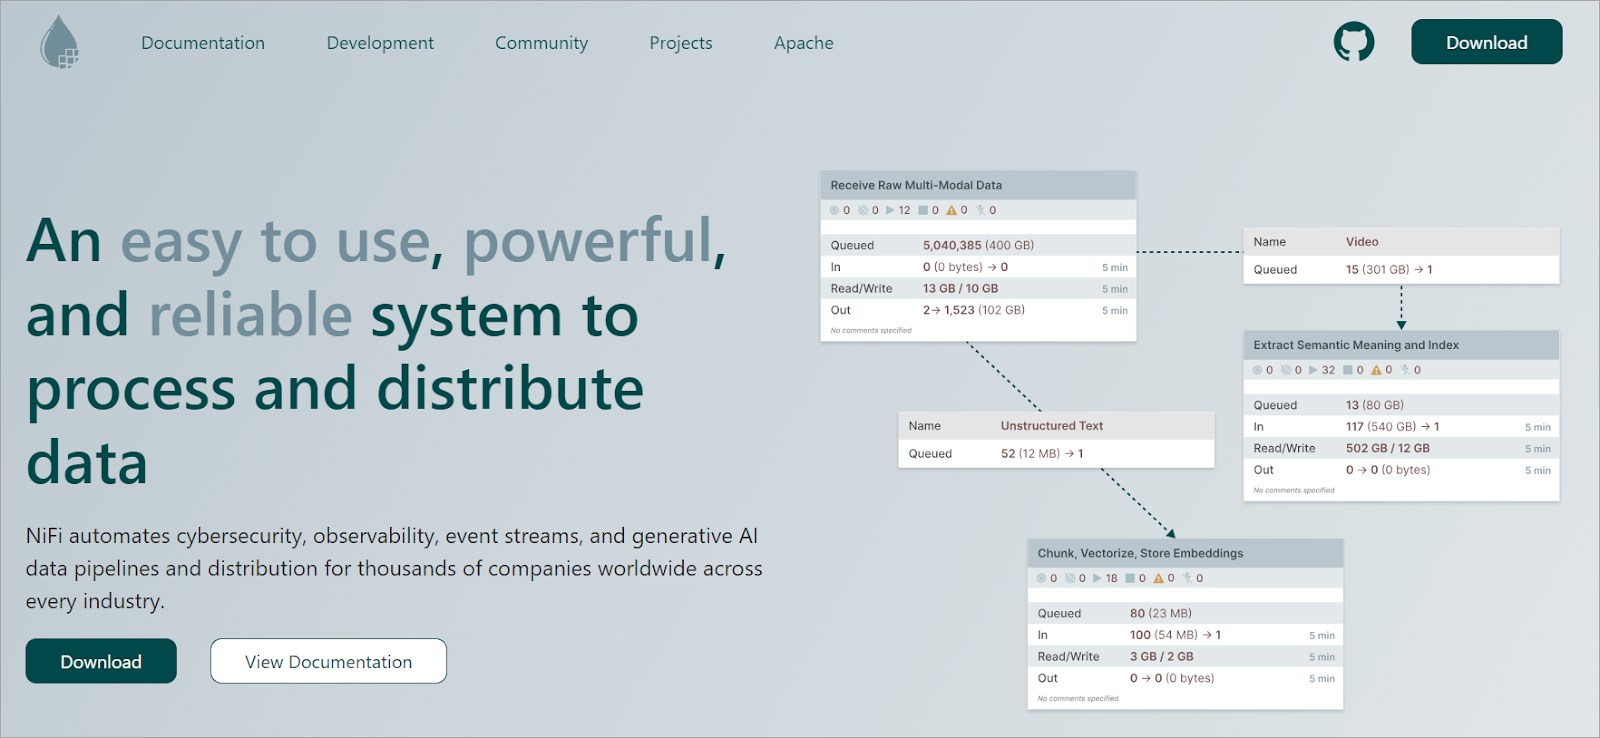Open the Apache menu
Viewport: 1600px width, 738px height.
point(804,43)
